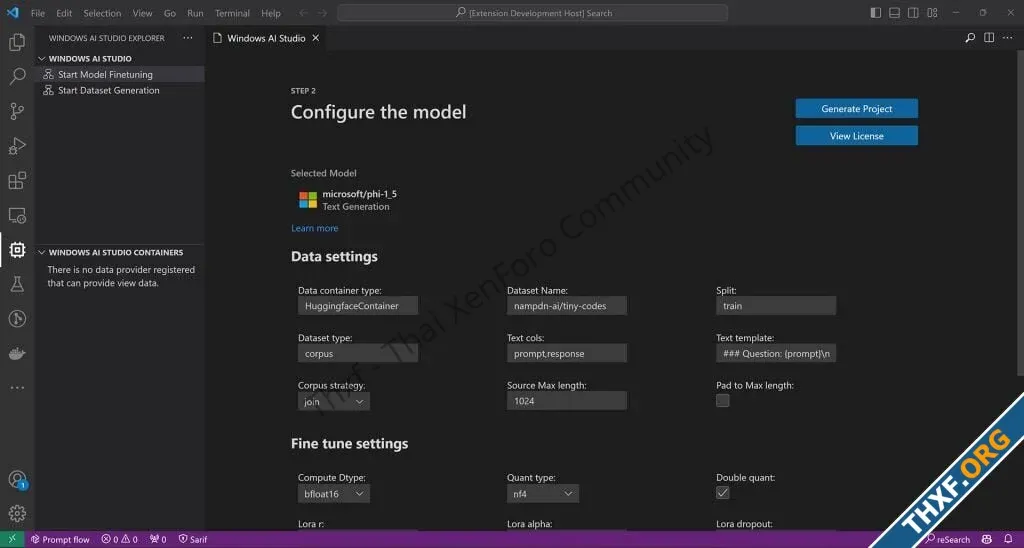Screen dimensions: 1024x548
Task: Click the ports indicator showing 0
Action: pyautogui.click(x=158, y=540)
